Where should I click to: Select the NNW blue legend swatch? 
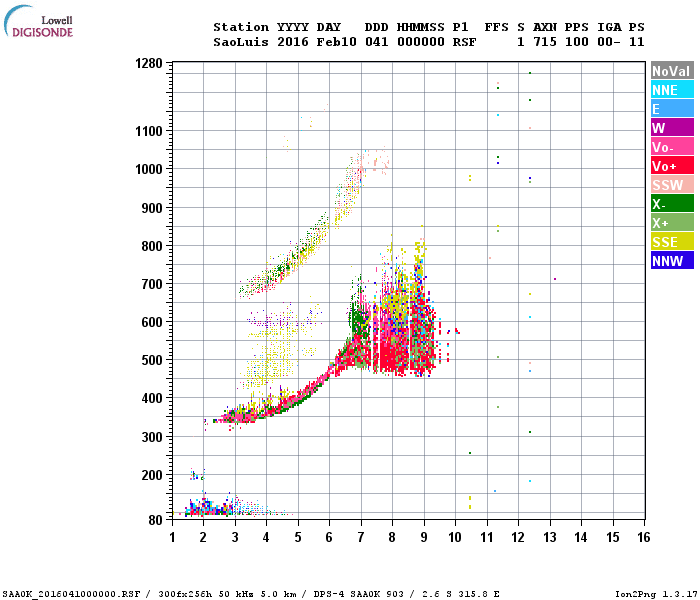672,261
